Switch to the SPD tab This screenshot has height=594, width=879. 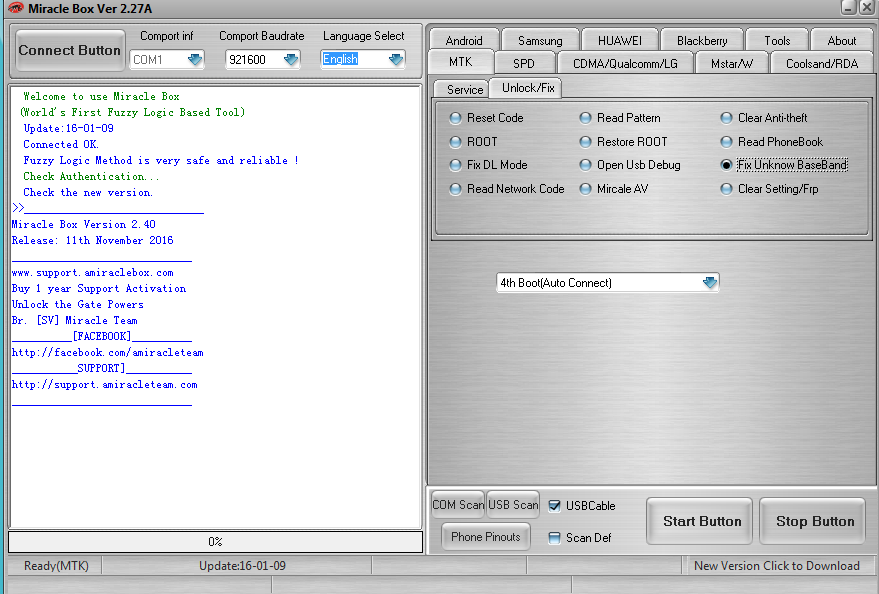pos(524,63)
